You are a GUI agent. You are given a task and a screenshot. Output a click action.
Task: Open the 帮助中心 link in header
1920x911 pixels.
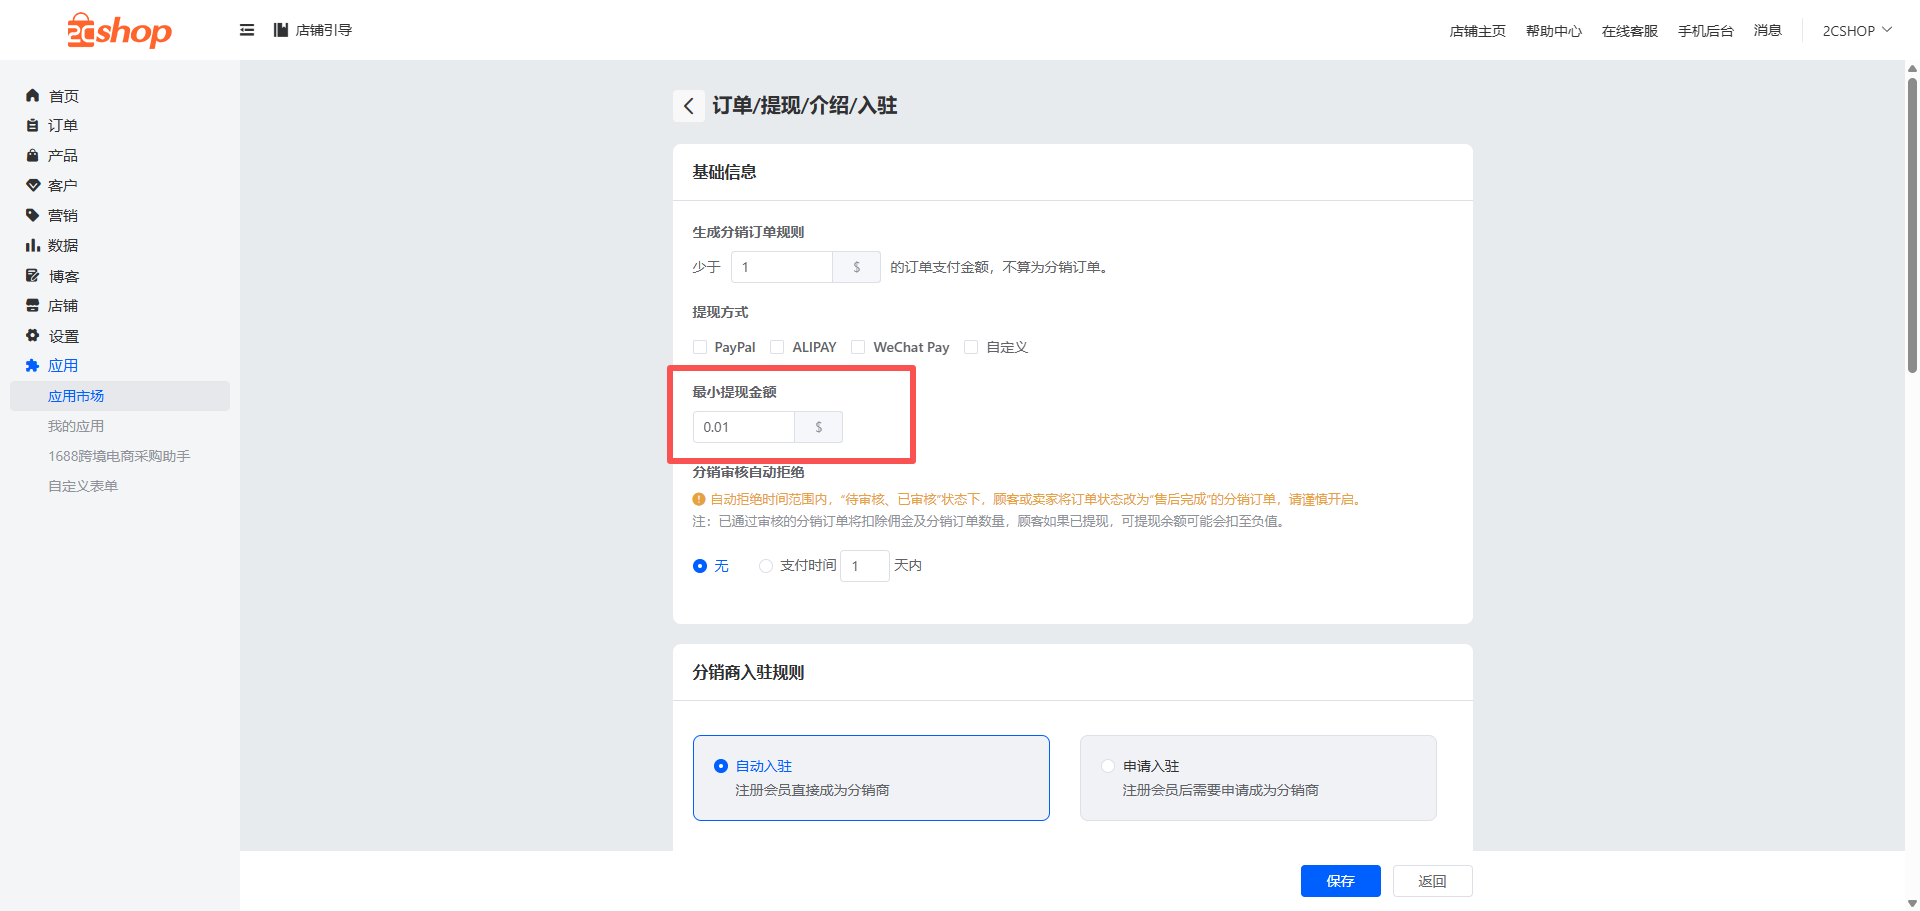pyautogui.click(x=1553, y=31)
